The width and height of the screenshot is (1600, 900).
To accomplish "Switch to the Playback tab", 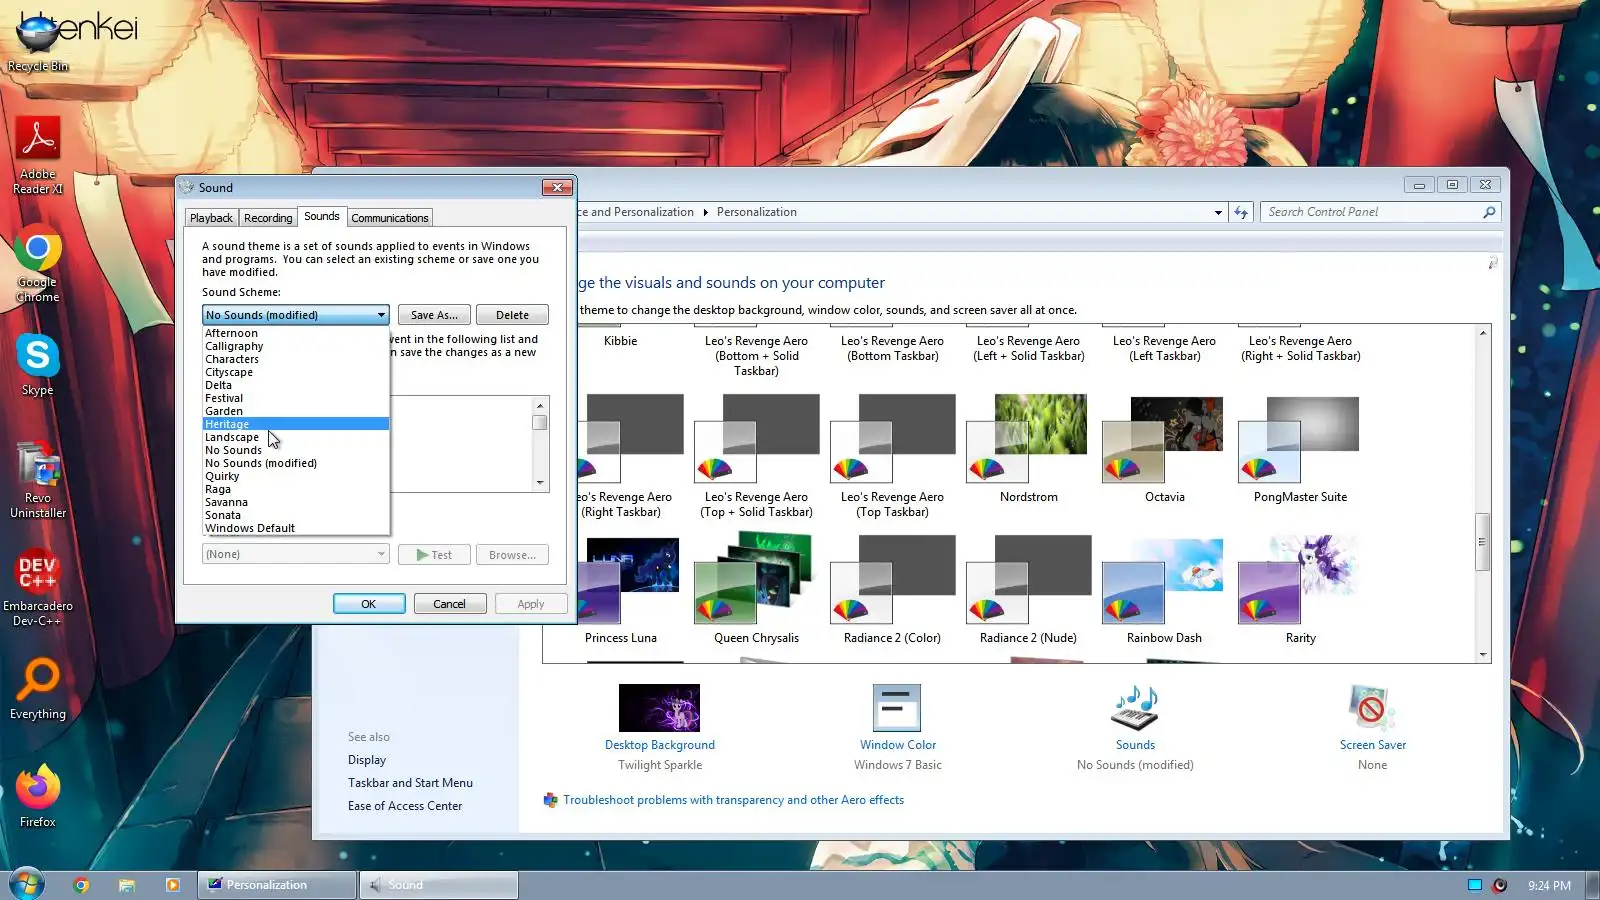I will pyautogui.click(x=211, y=218).
